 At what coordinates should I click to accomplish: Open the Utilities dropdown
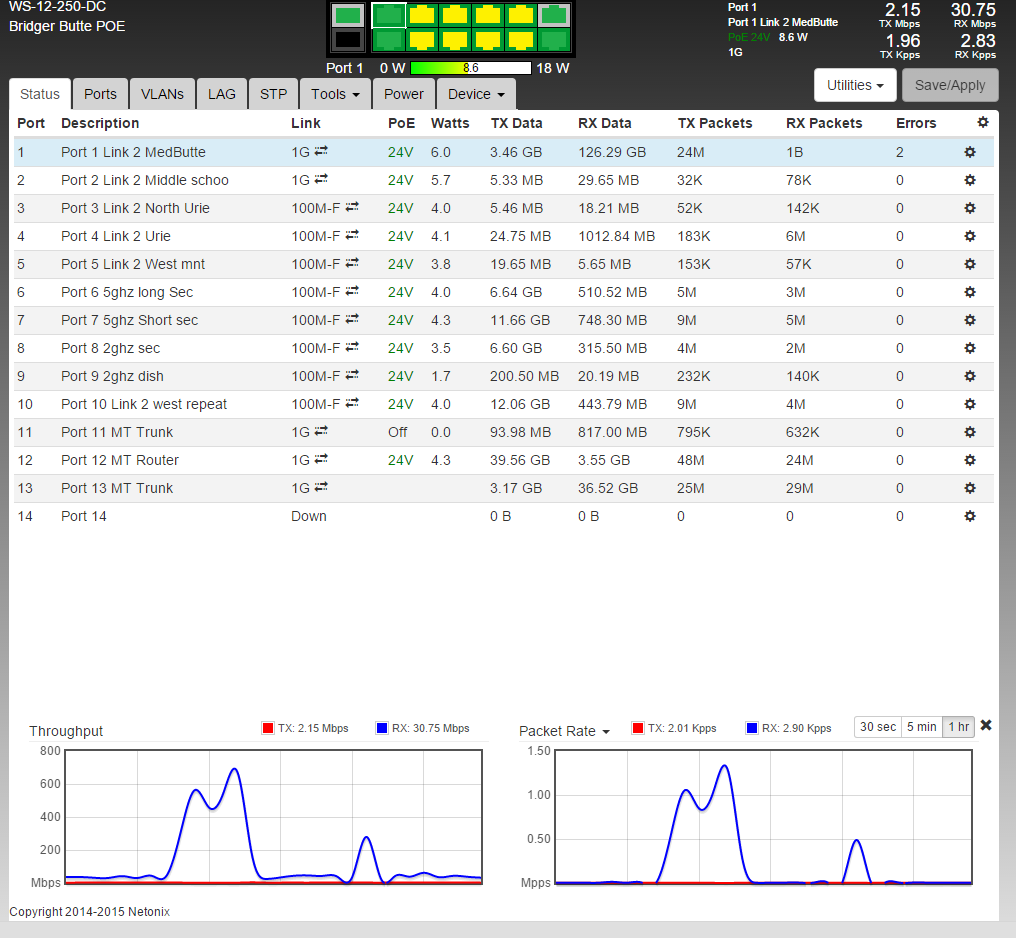click(855, 85)
